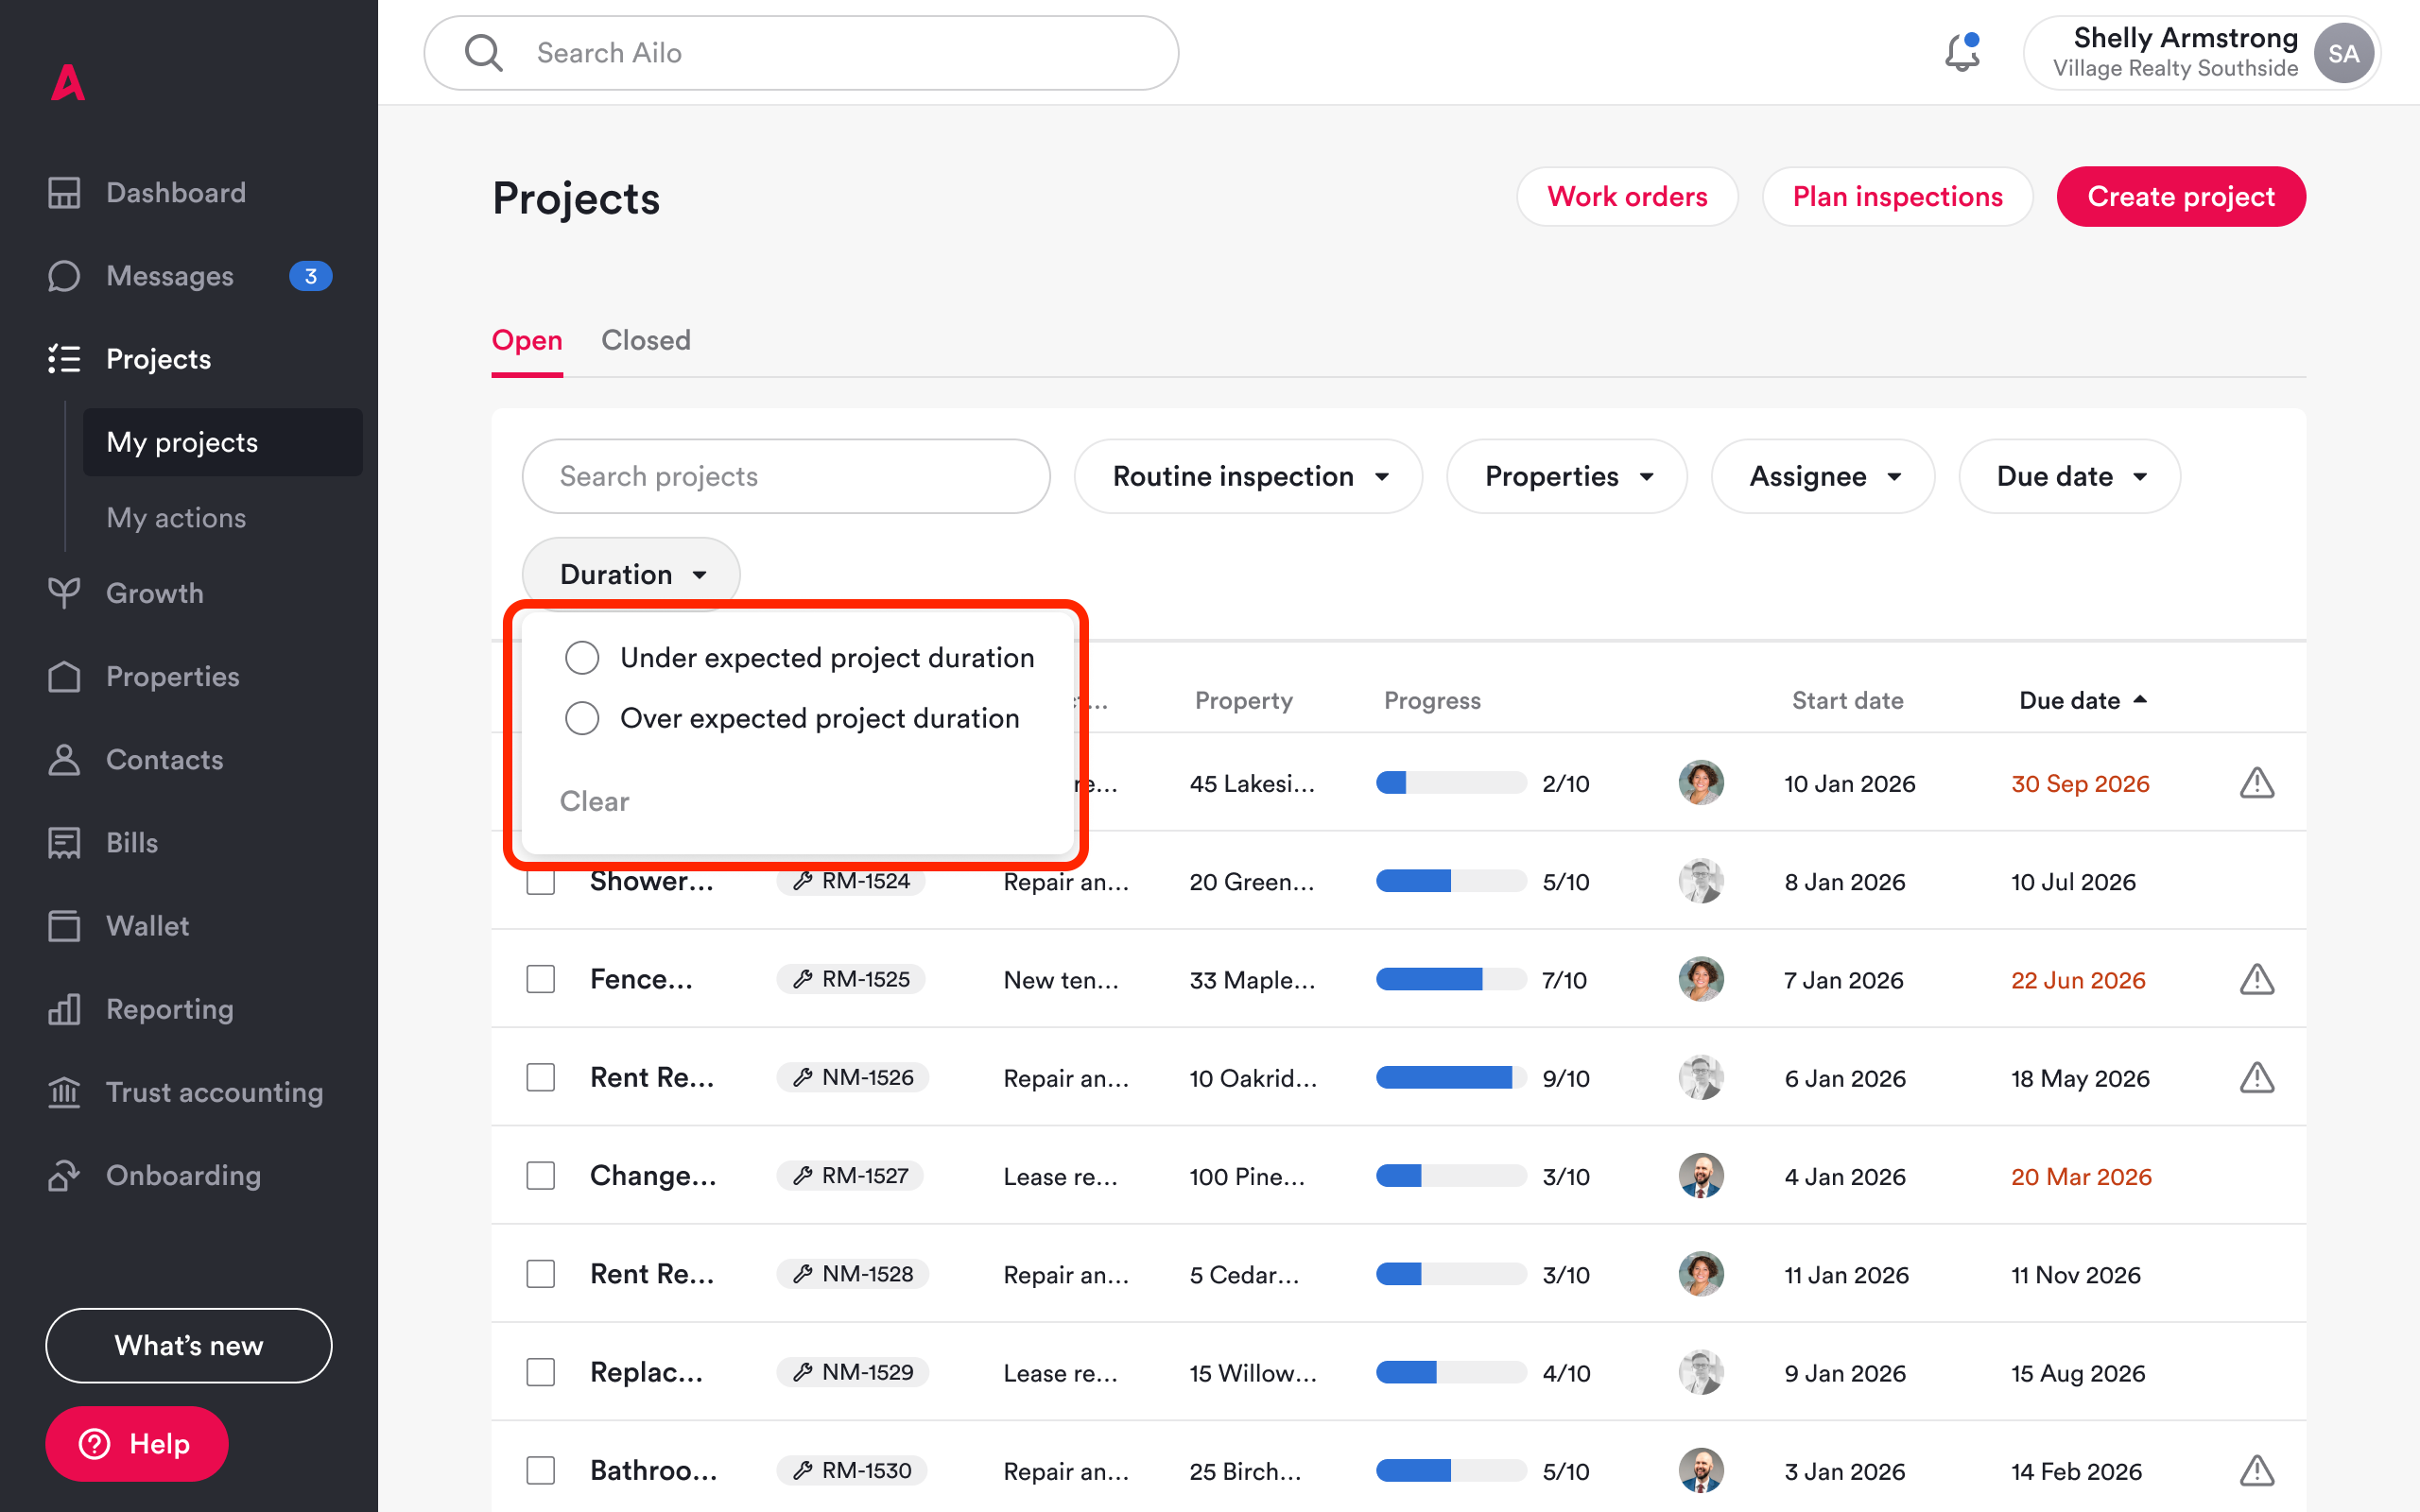The width and height of the screenshot is (2420, 1512).
Task: Switch to the Closed tab
Action: tap(645, 340)
